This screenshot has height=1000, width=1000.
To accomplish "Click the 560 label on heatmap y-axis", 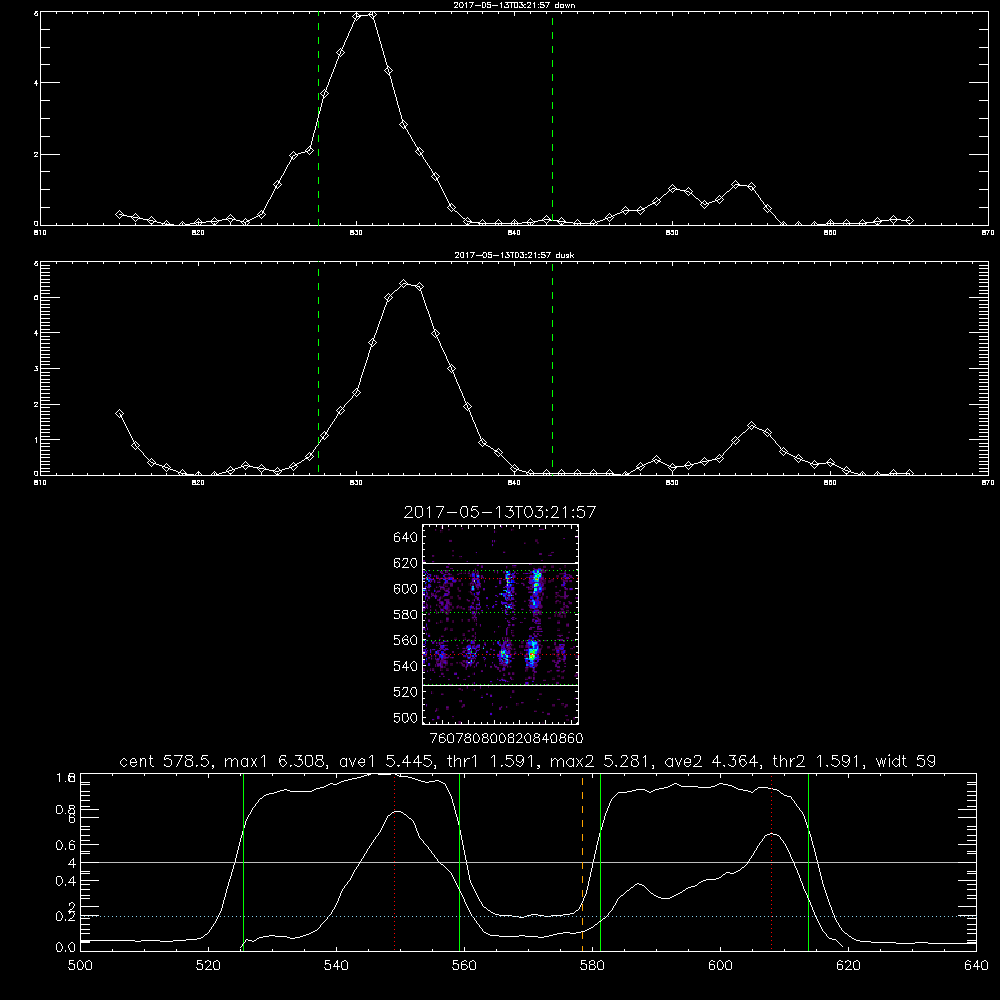I will tap(406, 640).
